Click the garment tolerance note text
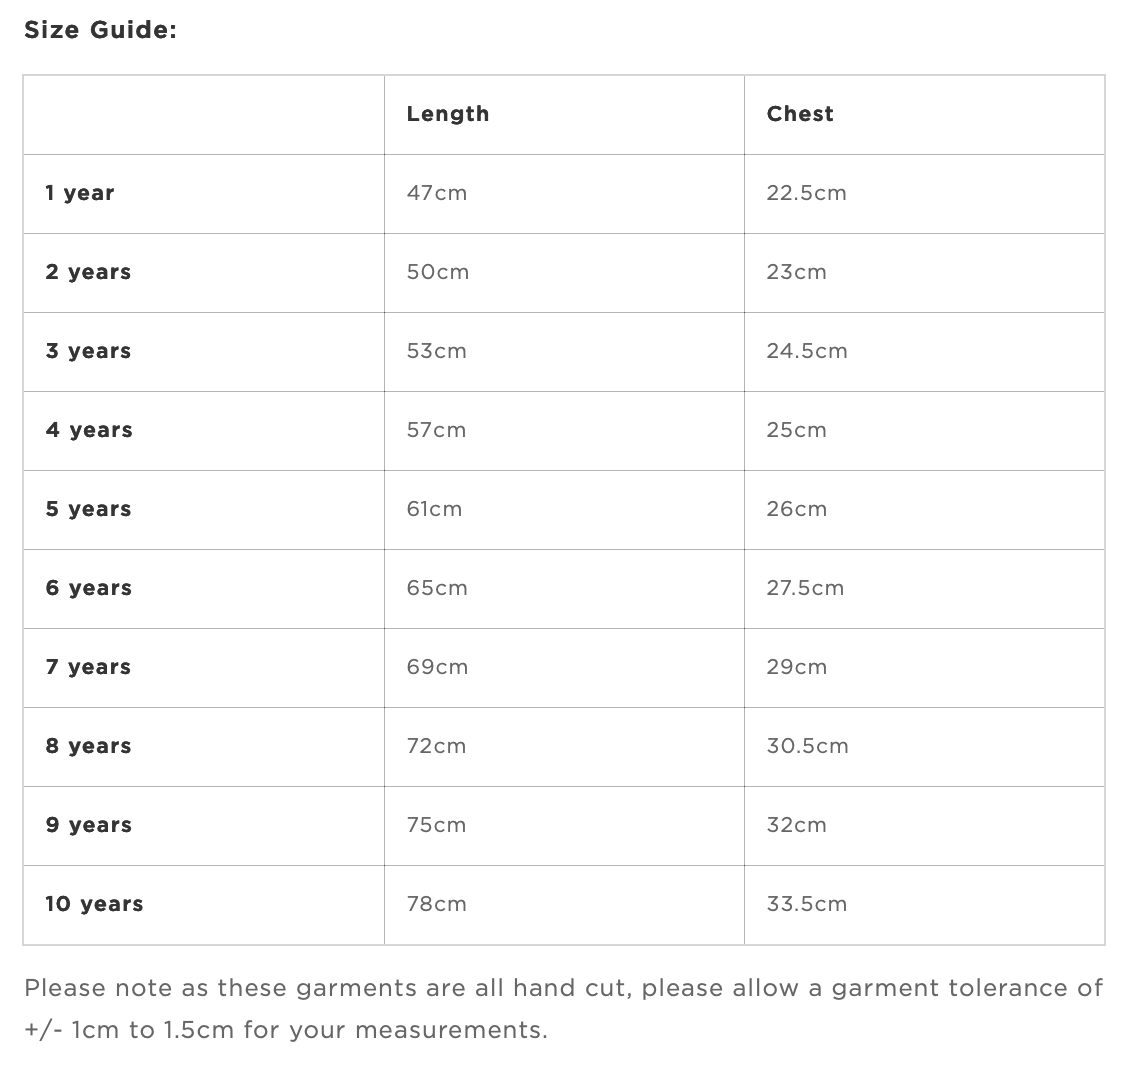1122x1080 pixels. 563,1009
